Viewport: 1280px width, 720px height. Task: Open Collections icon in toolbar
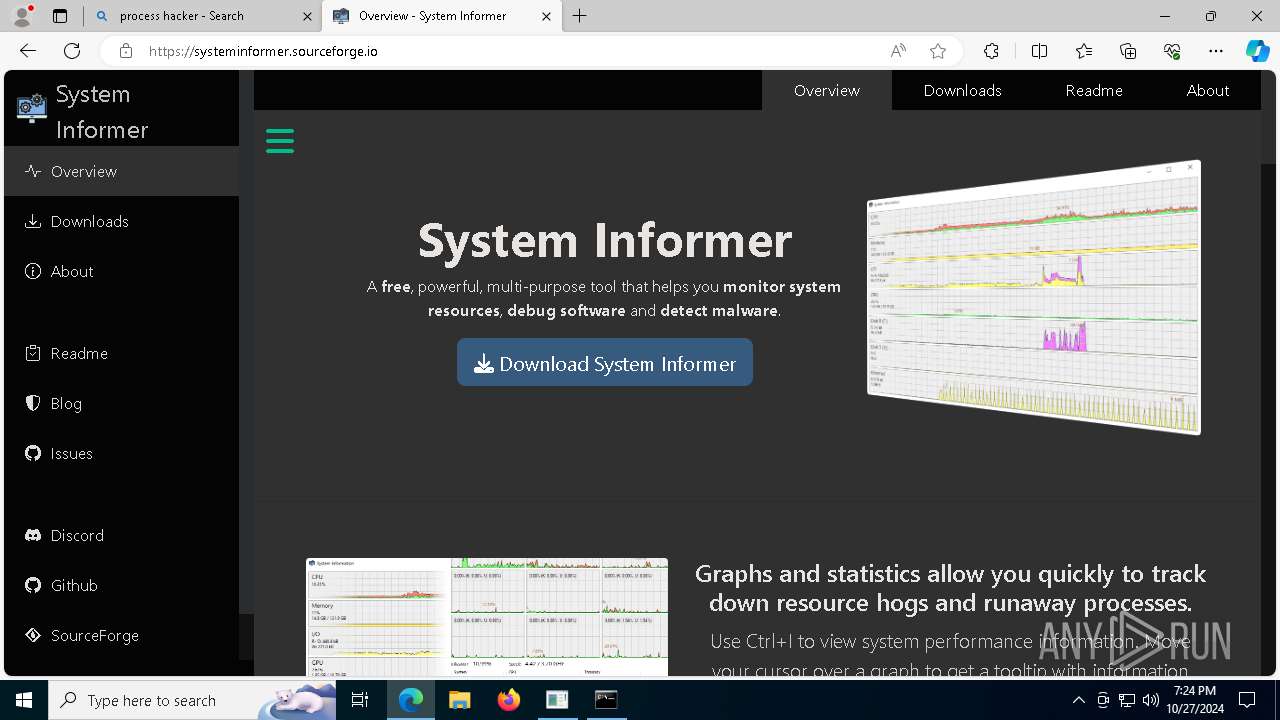pos(1128,51)
